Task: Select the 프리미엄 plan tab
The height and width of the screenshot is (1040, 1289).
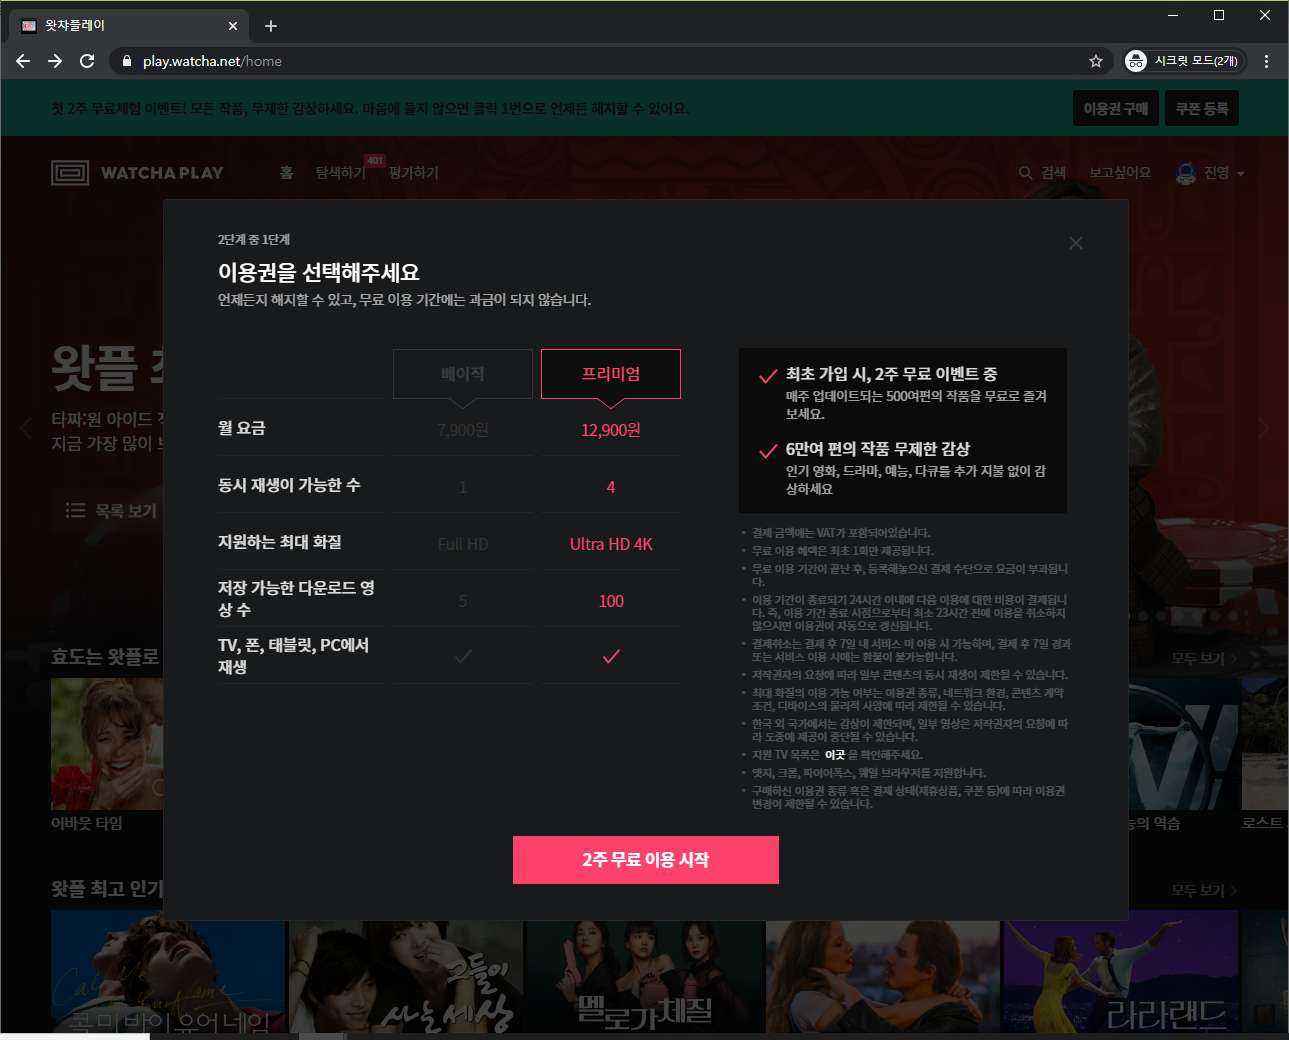Action: pos(611,374)
